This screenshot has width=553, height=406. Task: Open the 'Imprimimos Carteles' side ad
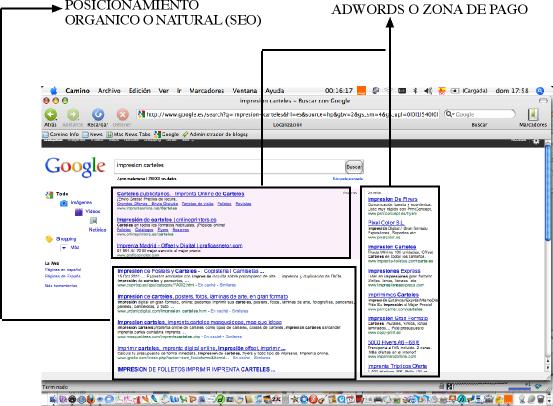[x=393, y=295]
